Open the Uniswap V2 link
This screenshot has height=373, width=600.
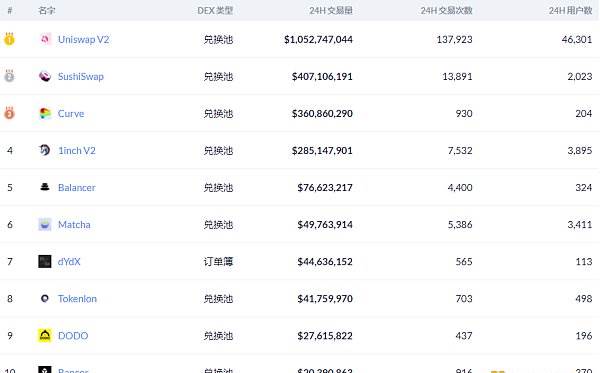(83, 39)
